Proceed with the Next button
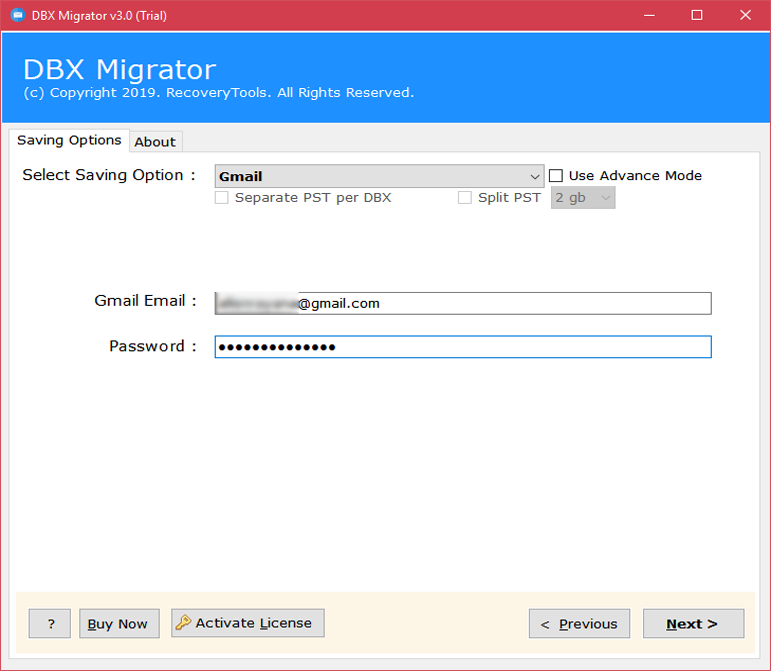The image size is (771, 671). click(693, 623)
